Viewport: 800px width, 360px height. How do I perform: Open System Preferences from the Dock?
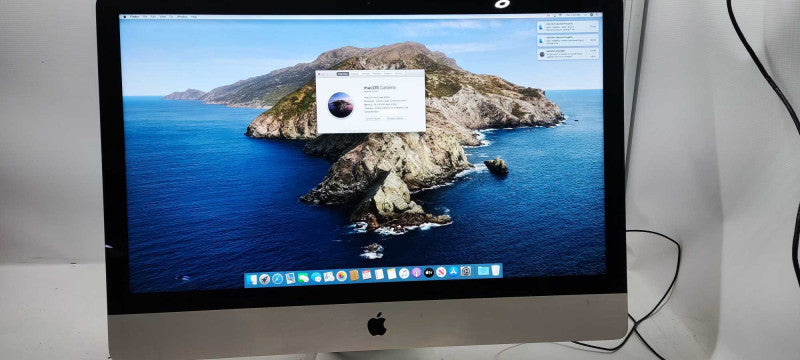pos(466,271)
